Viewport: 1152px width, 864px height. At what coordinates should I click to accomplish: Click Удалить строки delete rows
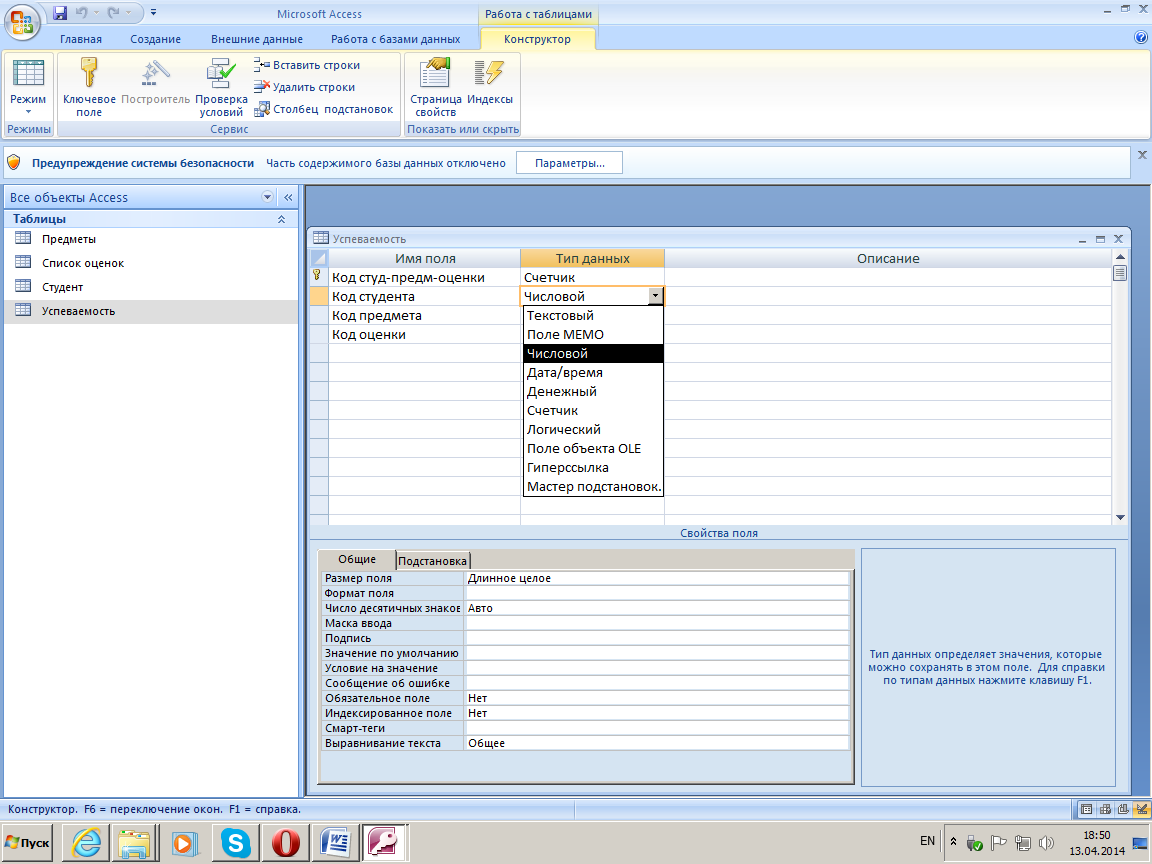305,87
